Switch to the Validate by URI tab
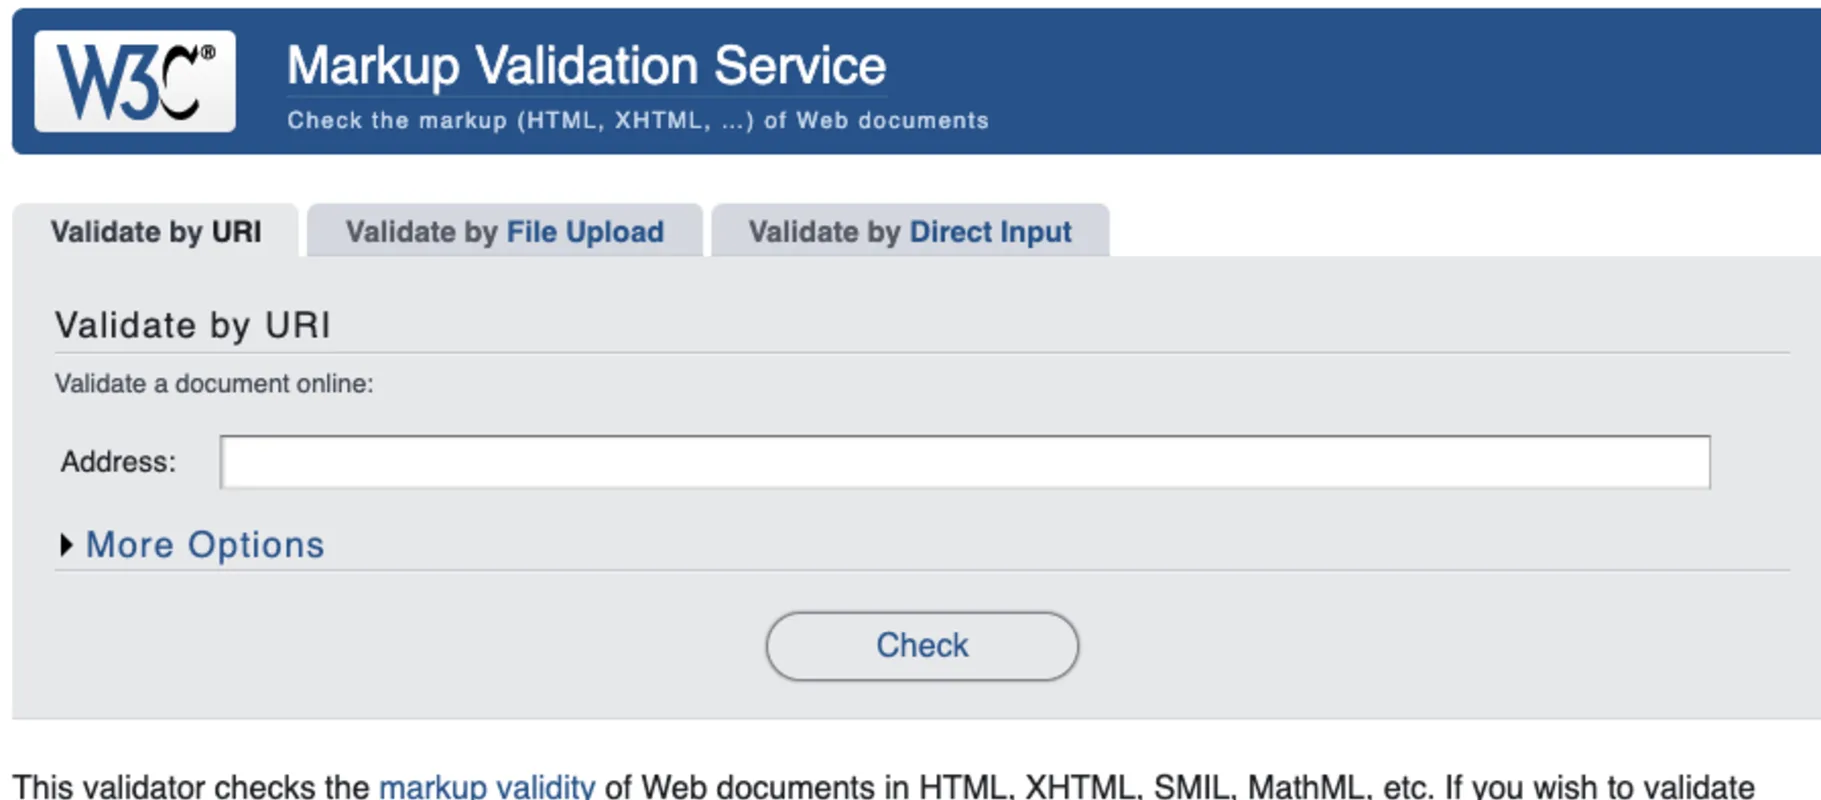This screenshot has height=800, width=1821. (155, 232)
